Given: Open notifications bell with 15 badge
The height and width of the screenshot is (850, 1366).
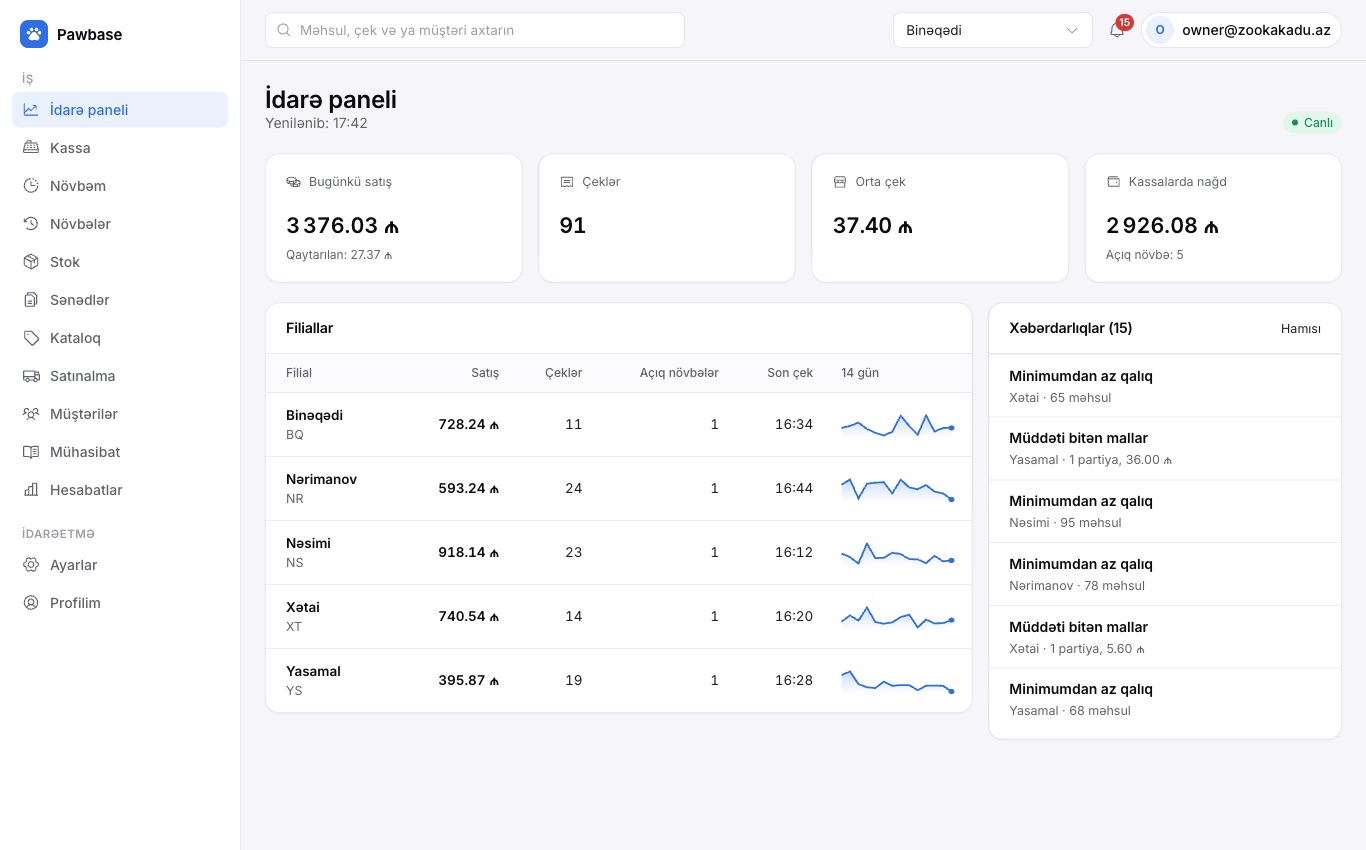Looking at the screenshot, I should click(1117, 30).
